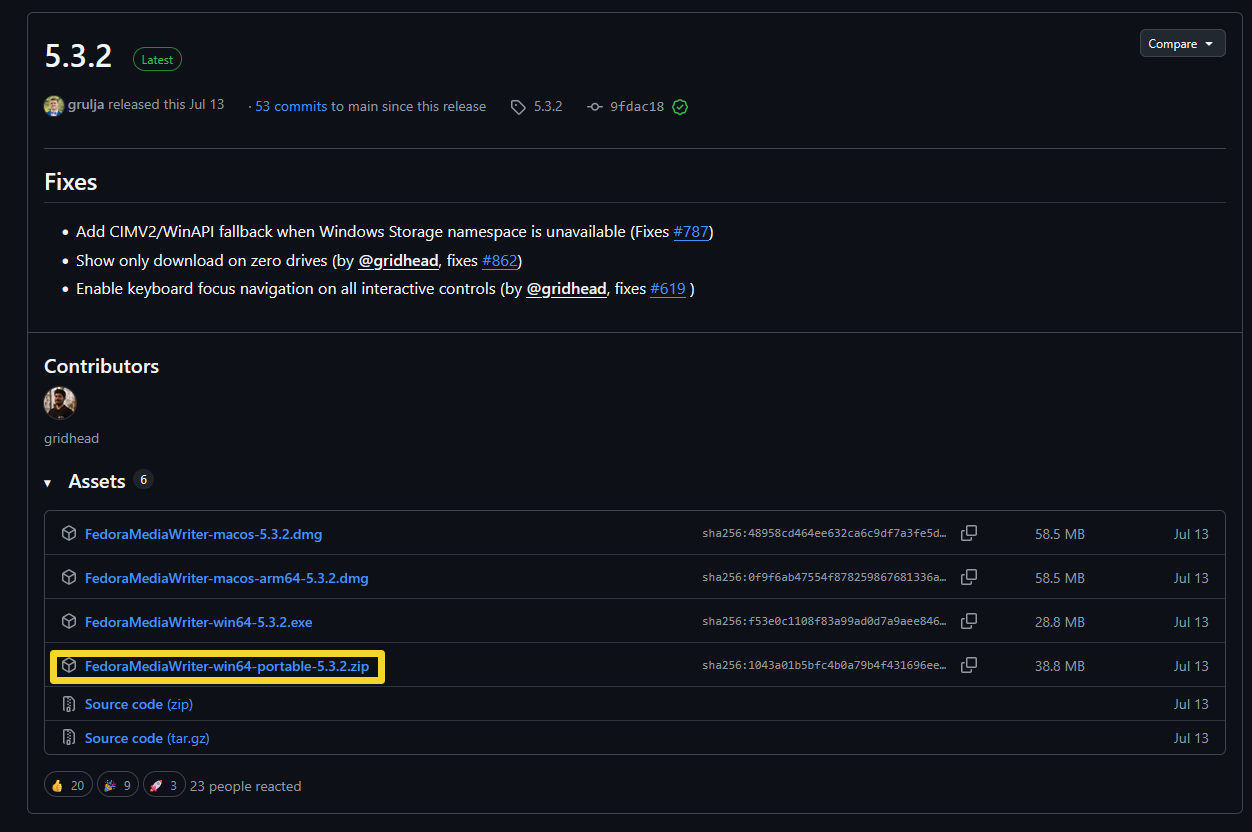Open commit 9fdac18

(637, 107)
